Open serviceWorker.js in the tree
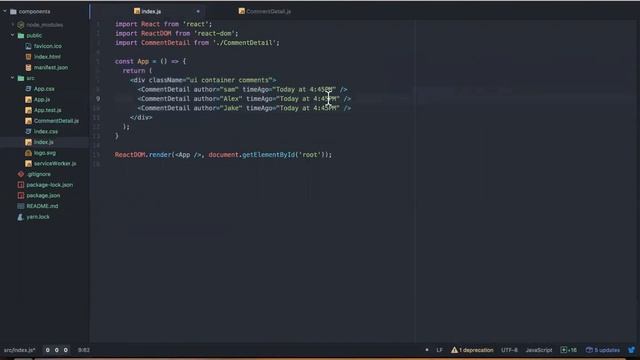The width and height of the screenshot is (640, 360). tap(55, 163)
